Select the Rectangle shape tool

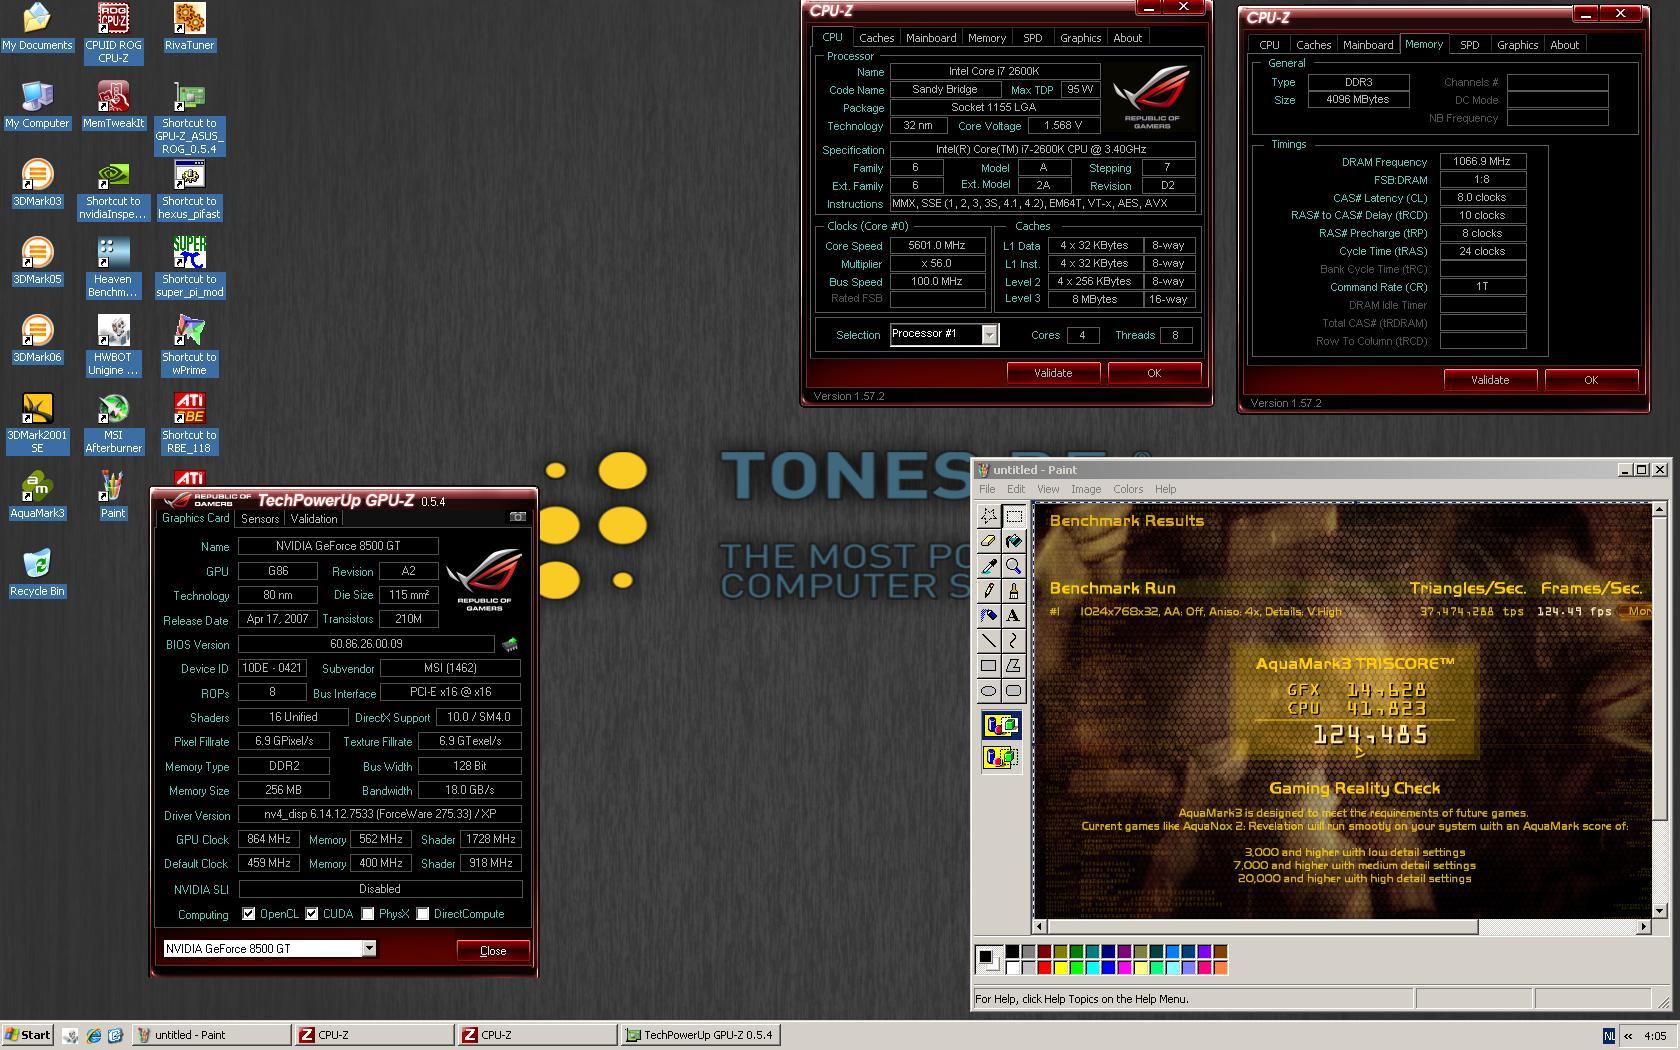(x=988, y=666)
